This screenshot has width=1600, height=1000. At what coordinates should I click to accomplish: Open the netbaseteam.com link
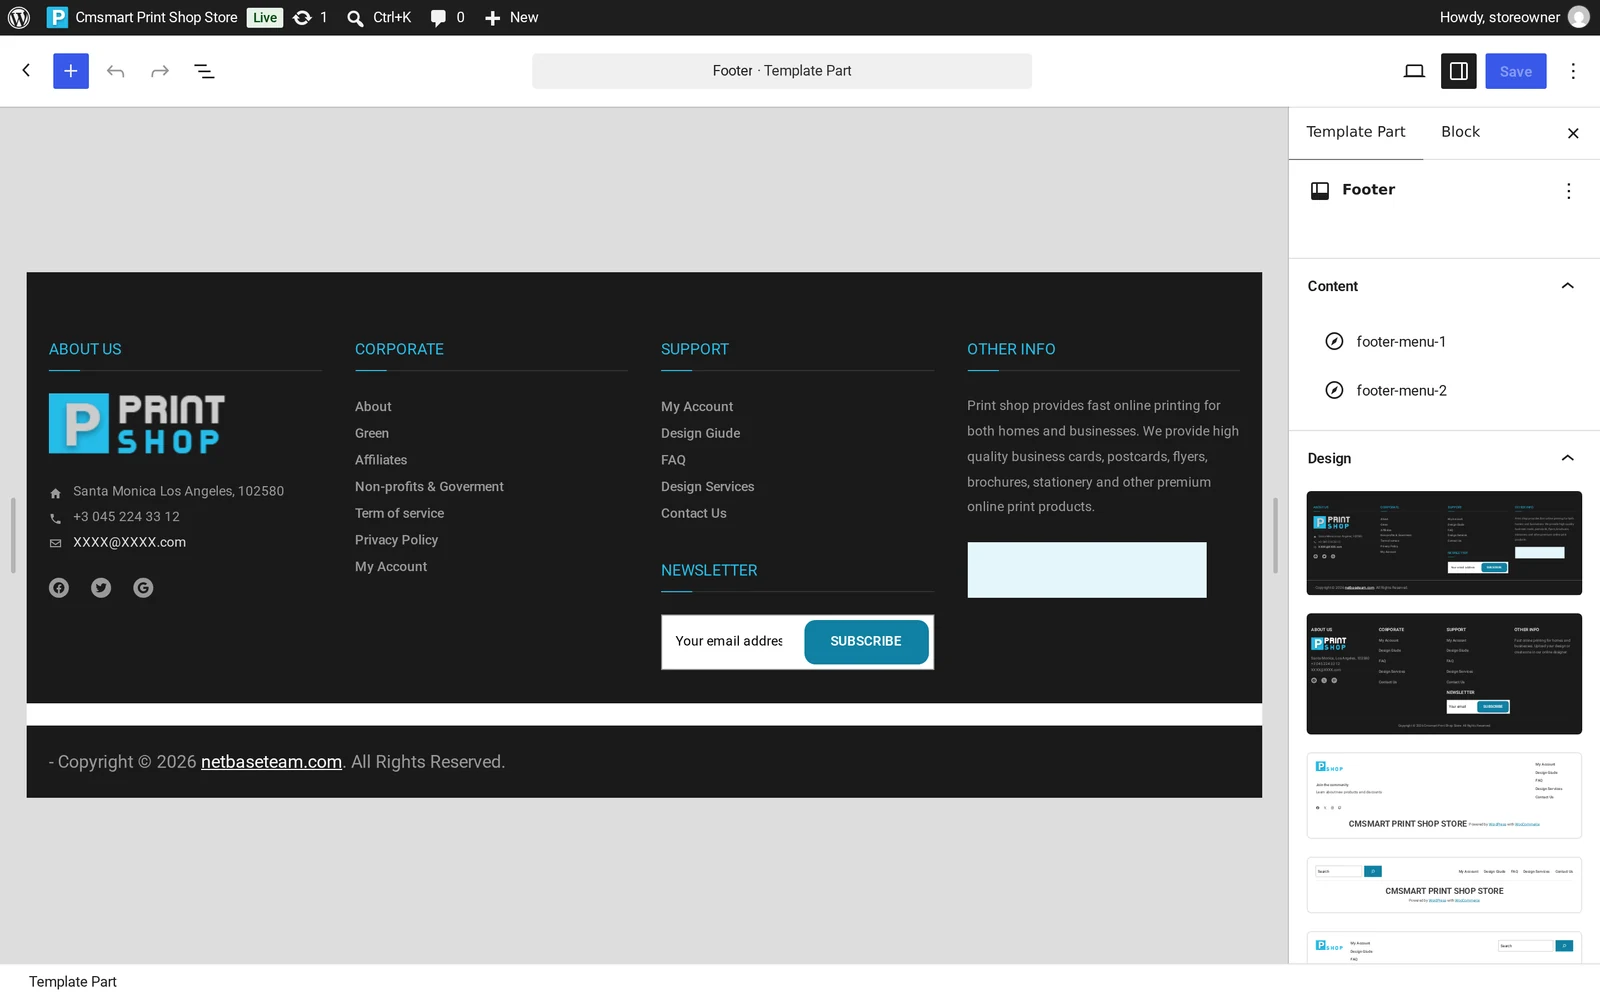point(271,762)
